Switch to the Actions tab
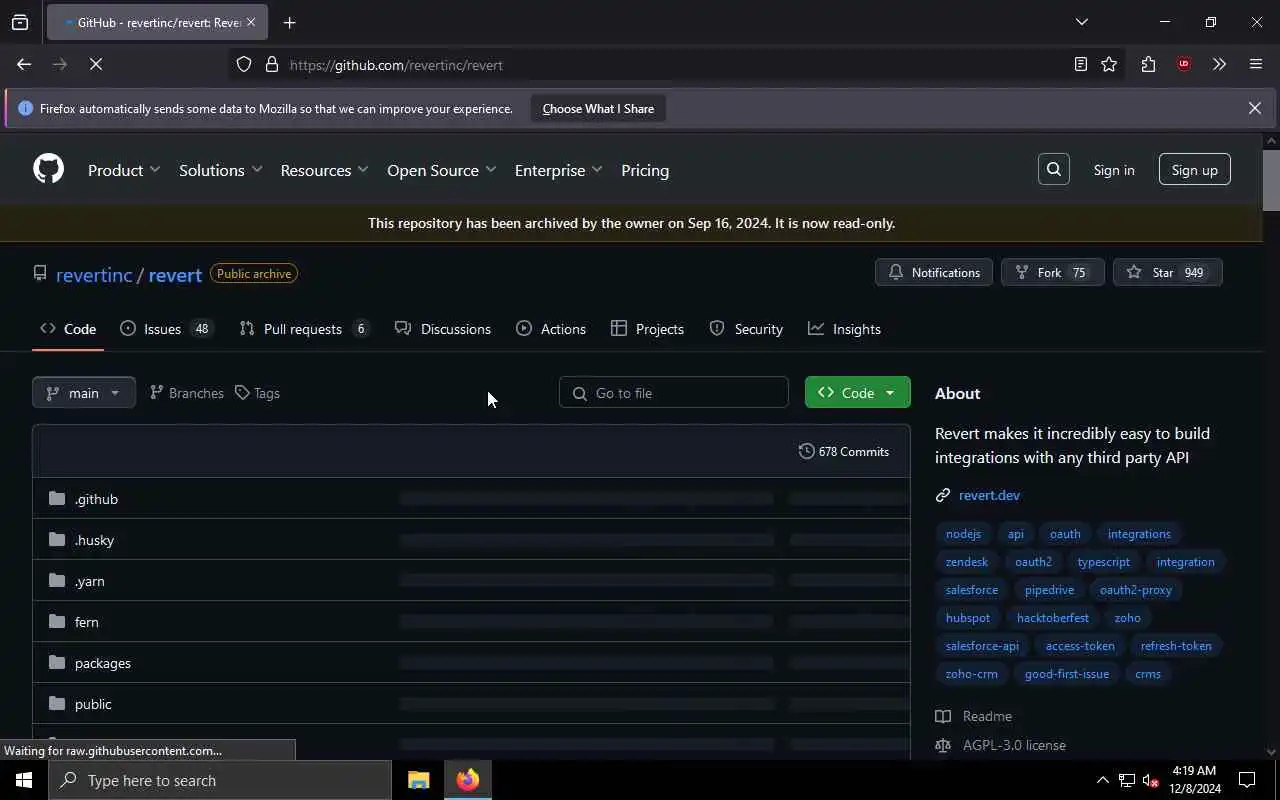Viewport: 1280px width, 800px height. pyautogui.click(x=551, y=329)
